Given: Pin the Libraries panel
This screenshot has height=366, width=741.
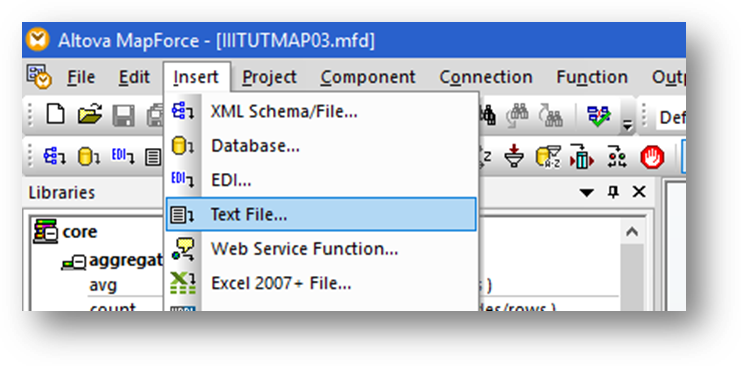Looking at the screenshot, I should [x=613, y=192].
